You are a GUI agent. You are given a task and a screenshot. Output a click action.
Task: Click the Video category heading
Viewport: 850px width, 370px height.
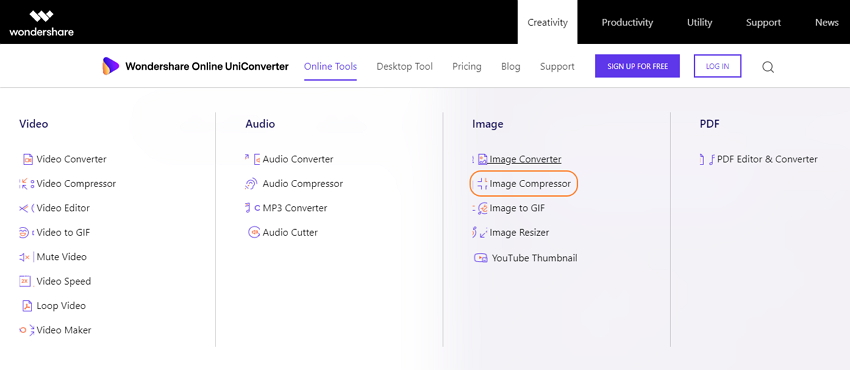[x=34, y=124]
